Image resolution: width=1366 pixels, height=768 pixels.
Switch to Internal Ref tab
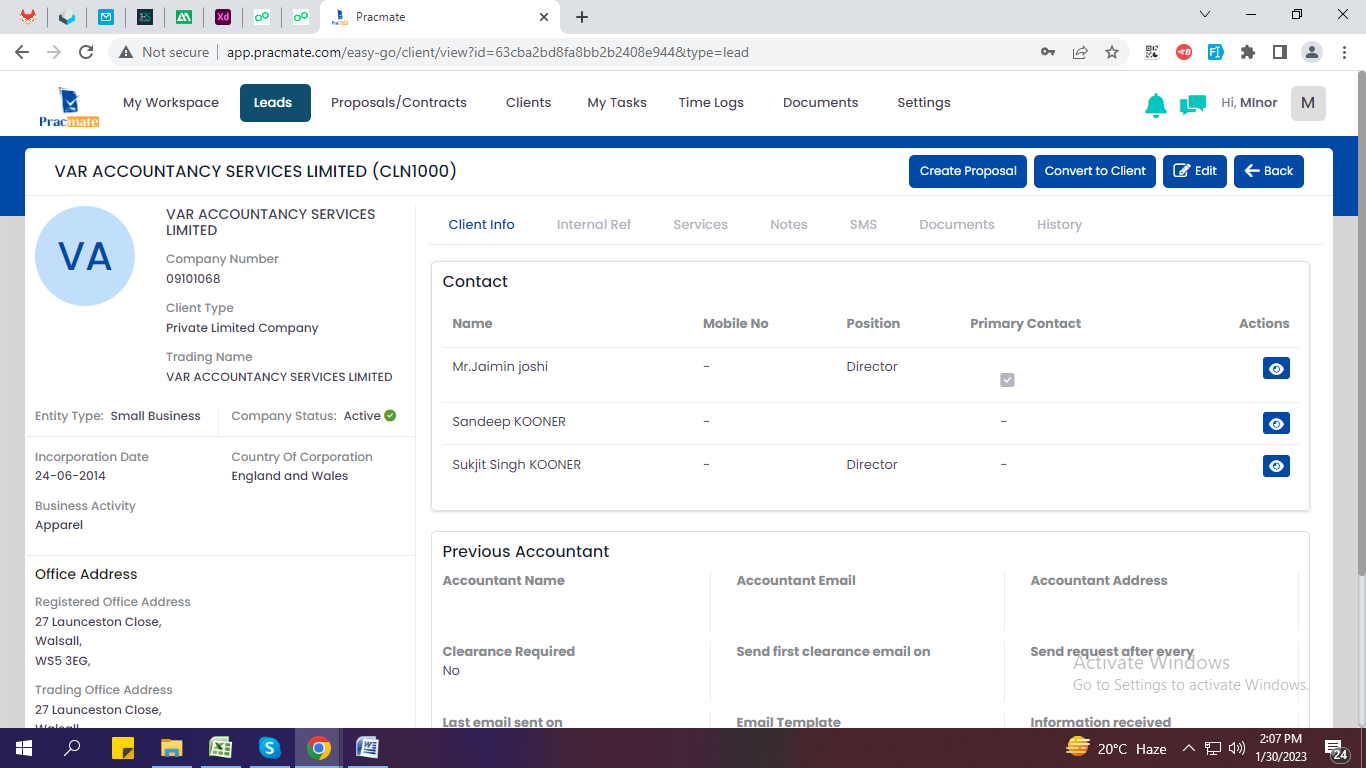[x=594, y=225]
